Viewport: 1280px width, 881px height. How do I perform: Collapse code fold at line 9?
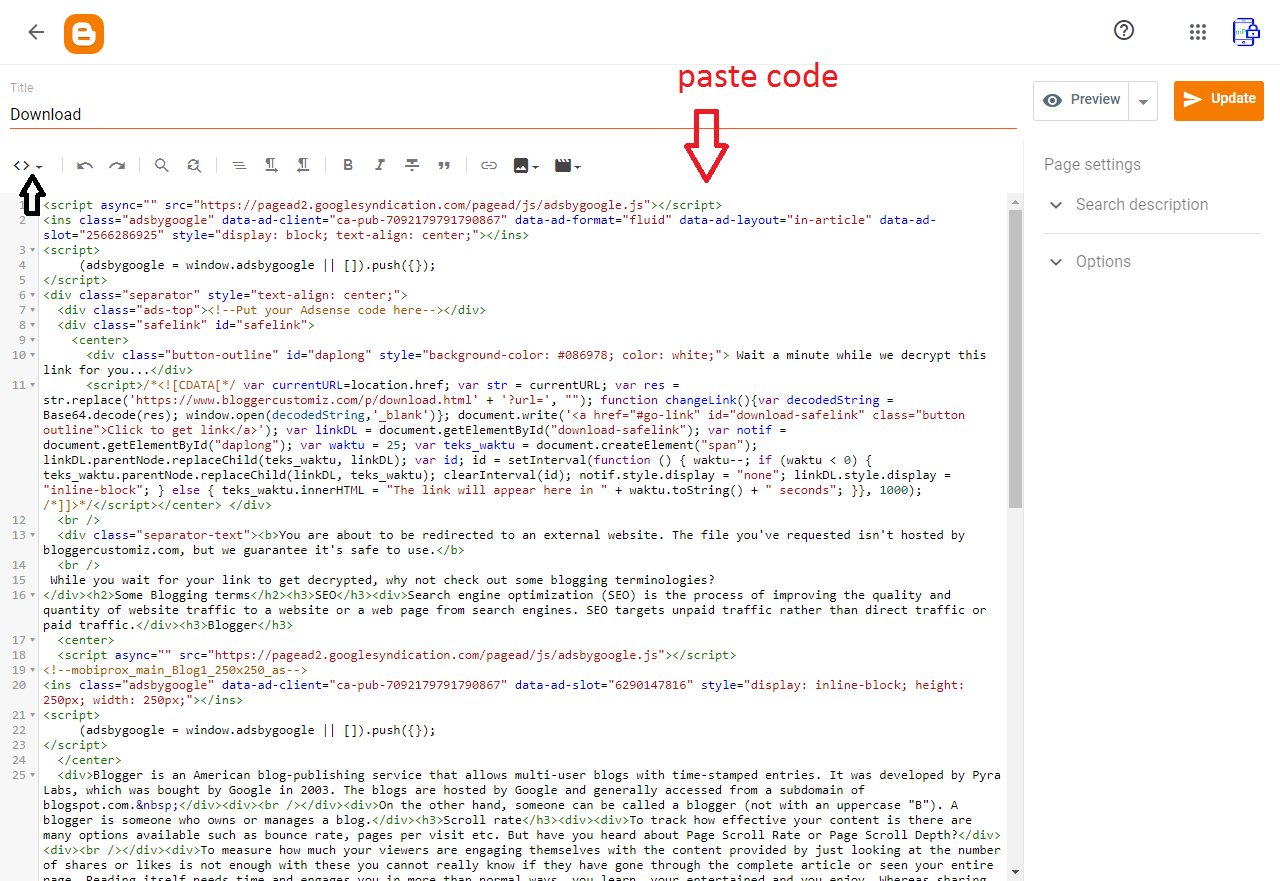[x=35, y=340]
